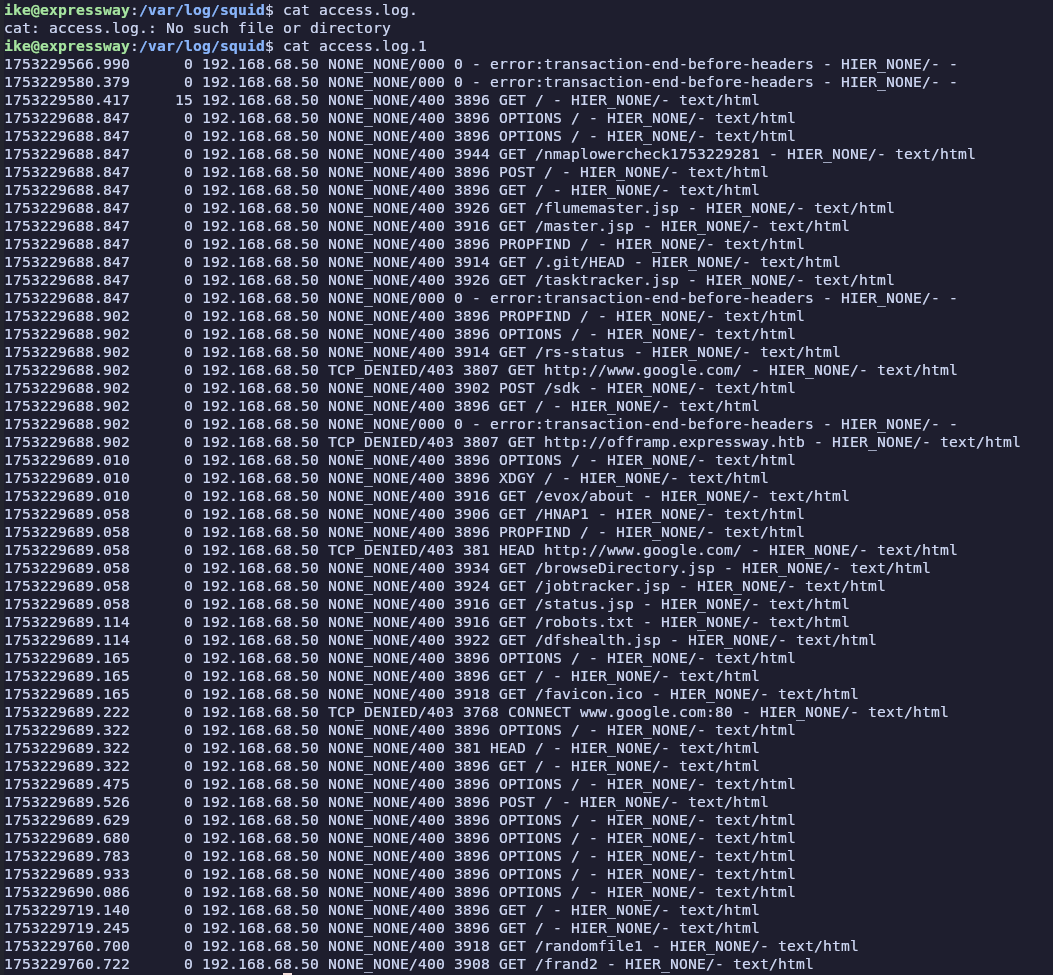Click the /randomfile1 request path
The height and width of the screenshot is (975, 1053).
(x=588, y=947)
